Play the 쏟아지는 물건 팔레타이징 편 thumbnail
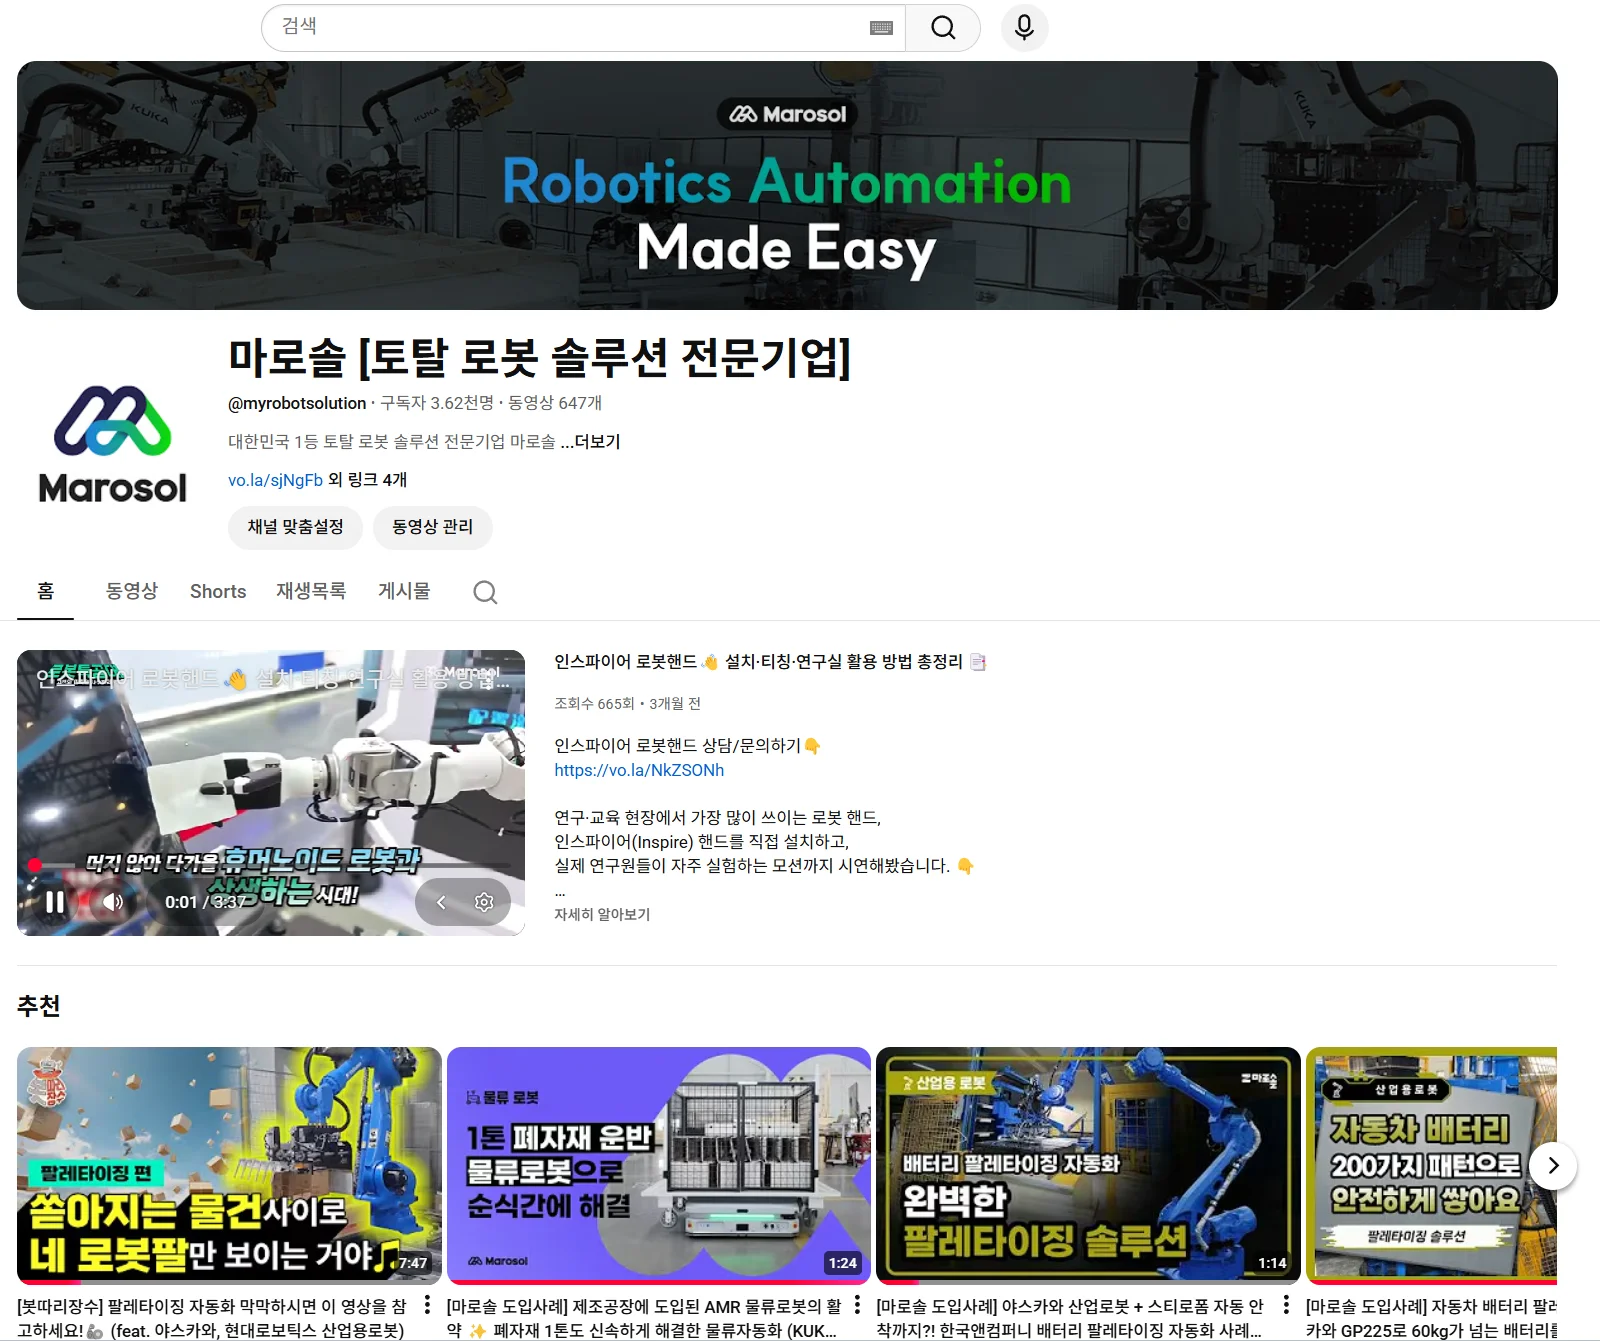The width and height of the screenshot is (1600, 1341). [229, 1165]
